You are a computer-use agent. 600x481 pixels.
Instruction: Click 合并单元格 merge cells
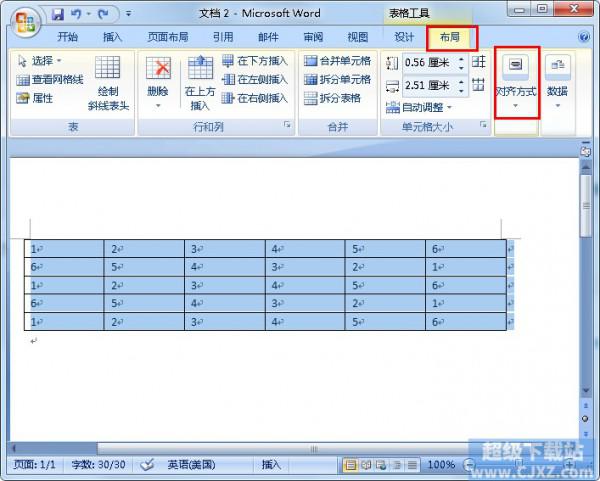[338, 60]
